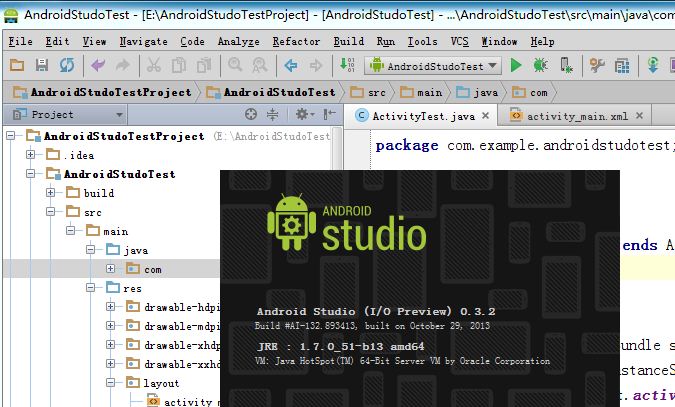
Task: Click AndroidStudoTestProject breadcrumb
Action: 102,92
